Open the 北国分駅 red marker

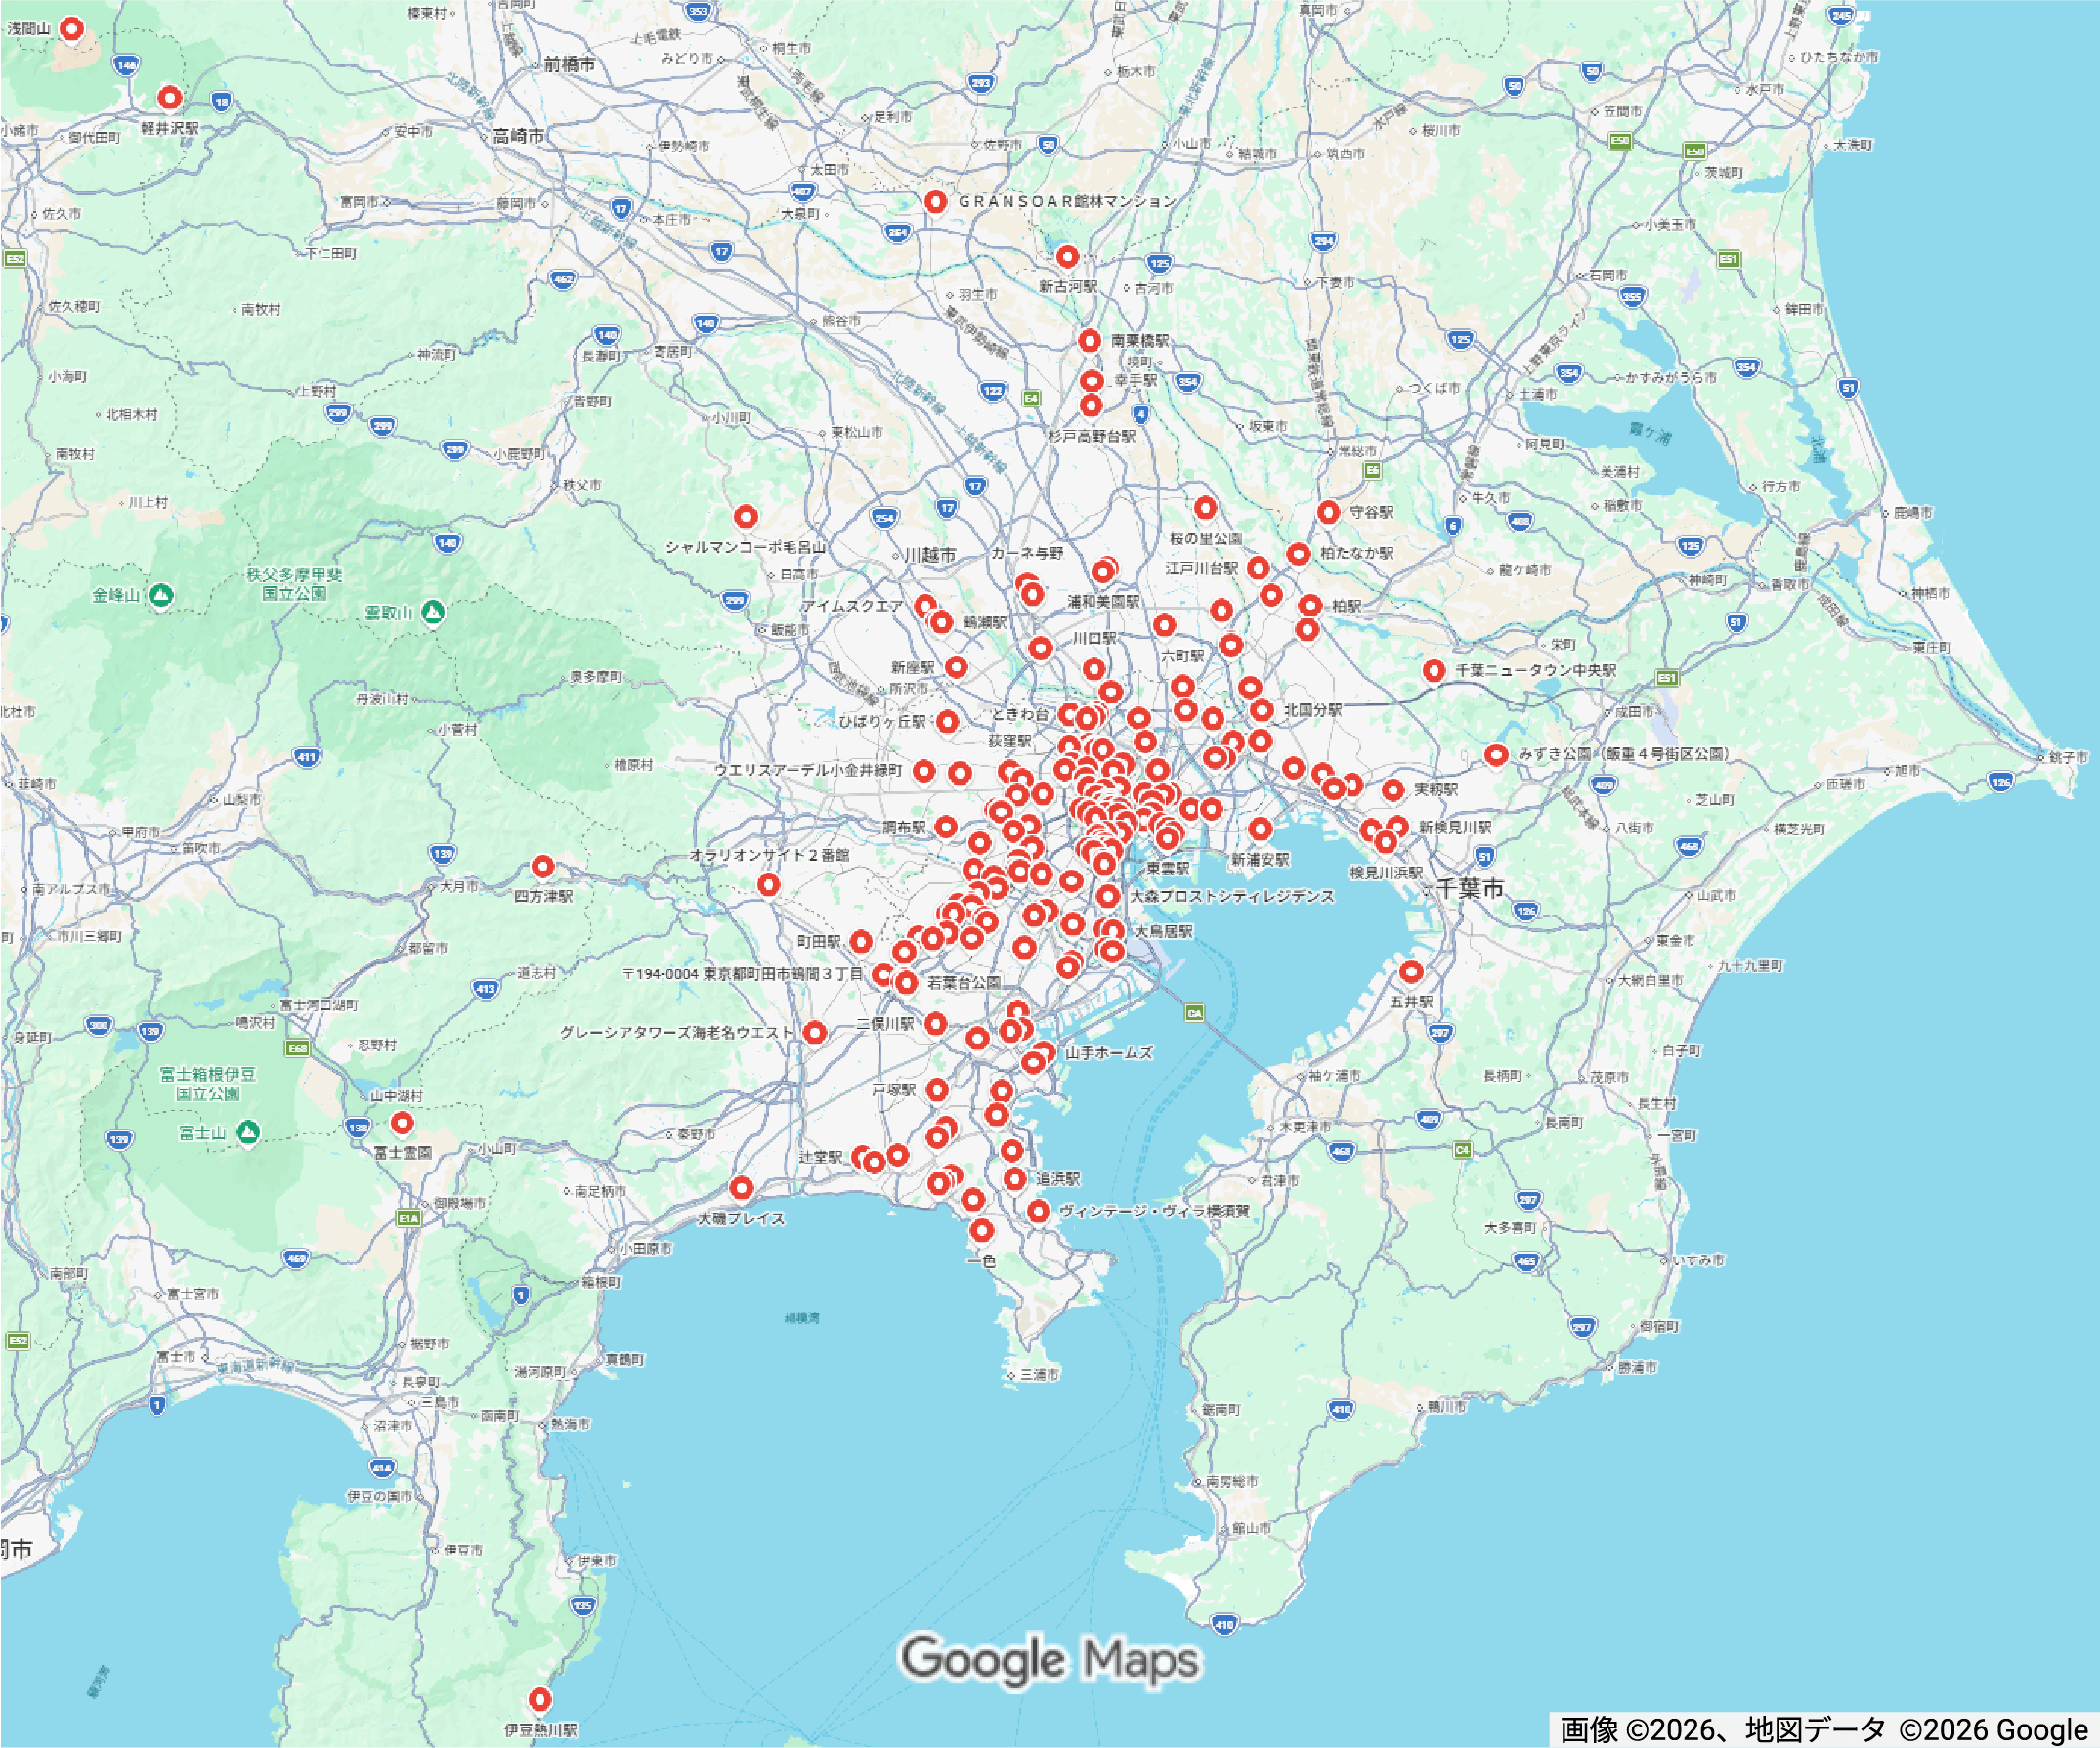pyautogui.click(x=1262, y=710)
